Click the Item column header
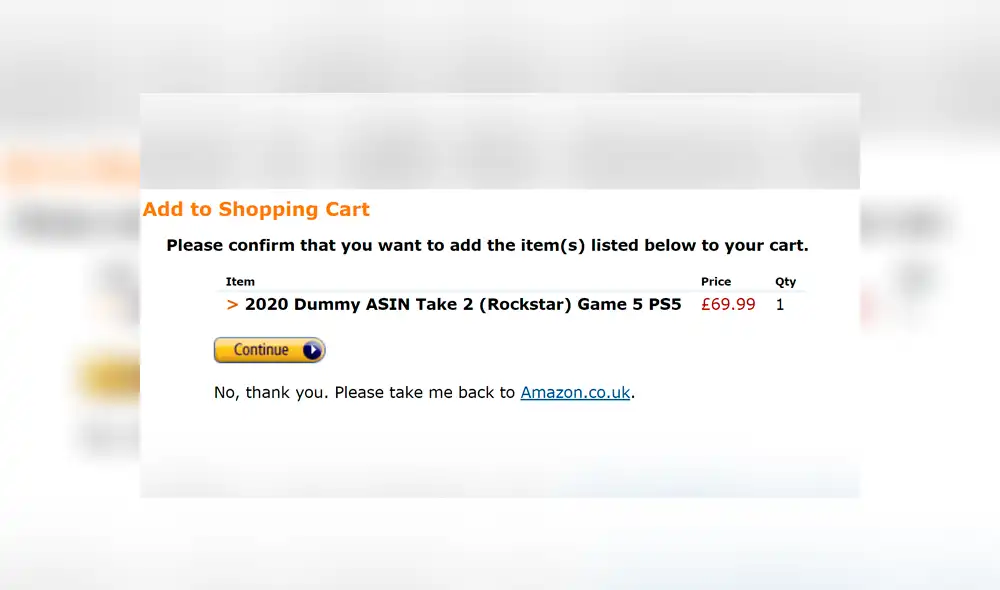 tap(240, 282)
